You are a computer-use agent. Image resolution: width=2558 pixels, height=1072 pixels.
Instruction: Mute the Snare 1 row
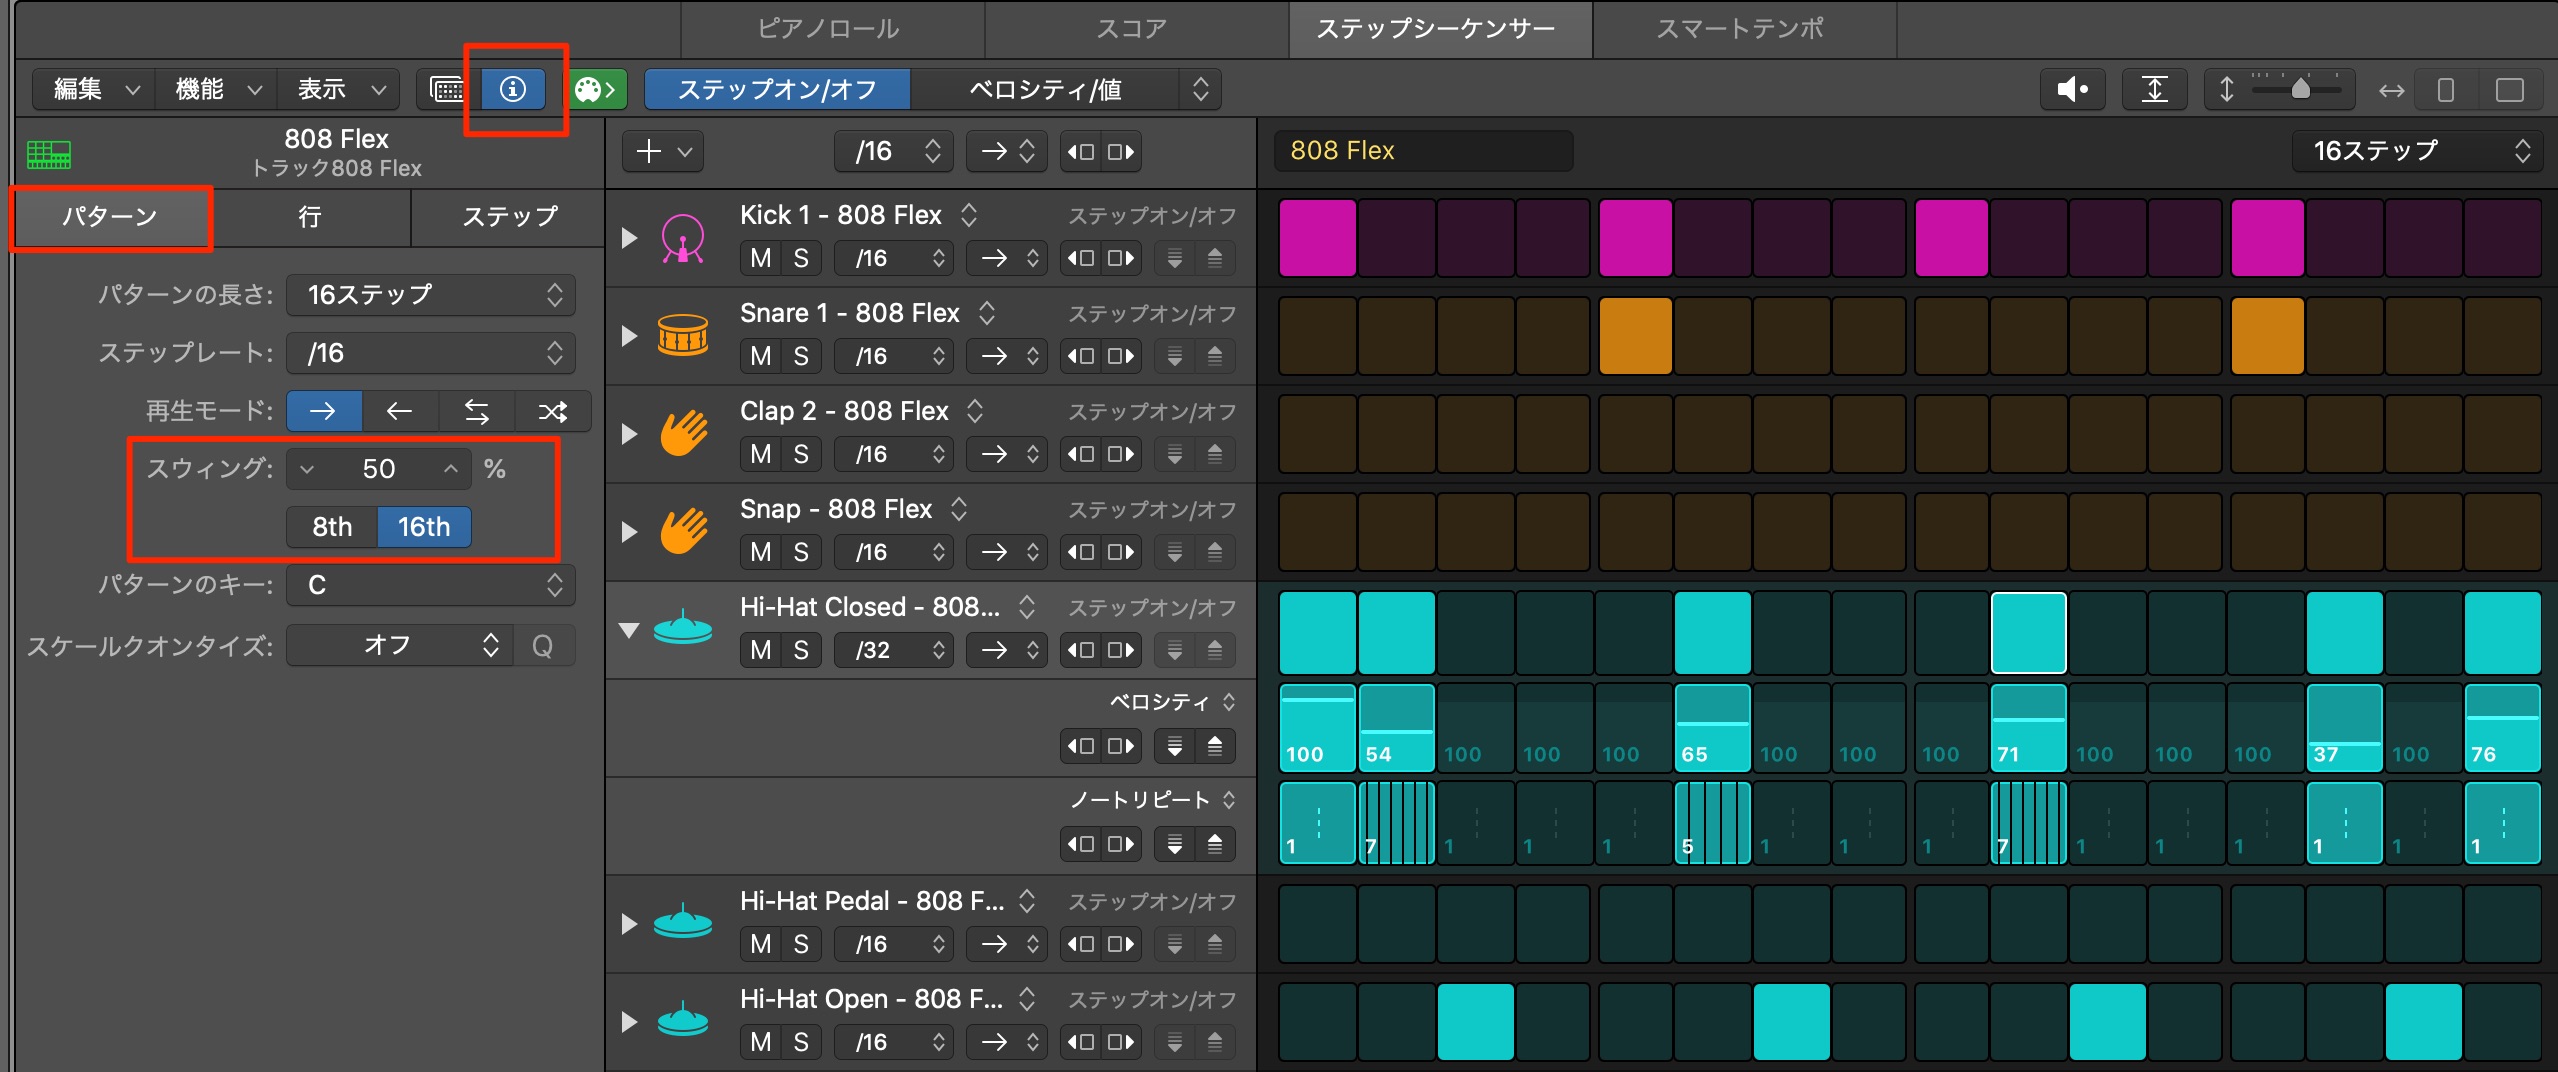coord(761,356)
